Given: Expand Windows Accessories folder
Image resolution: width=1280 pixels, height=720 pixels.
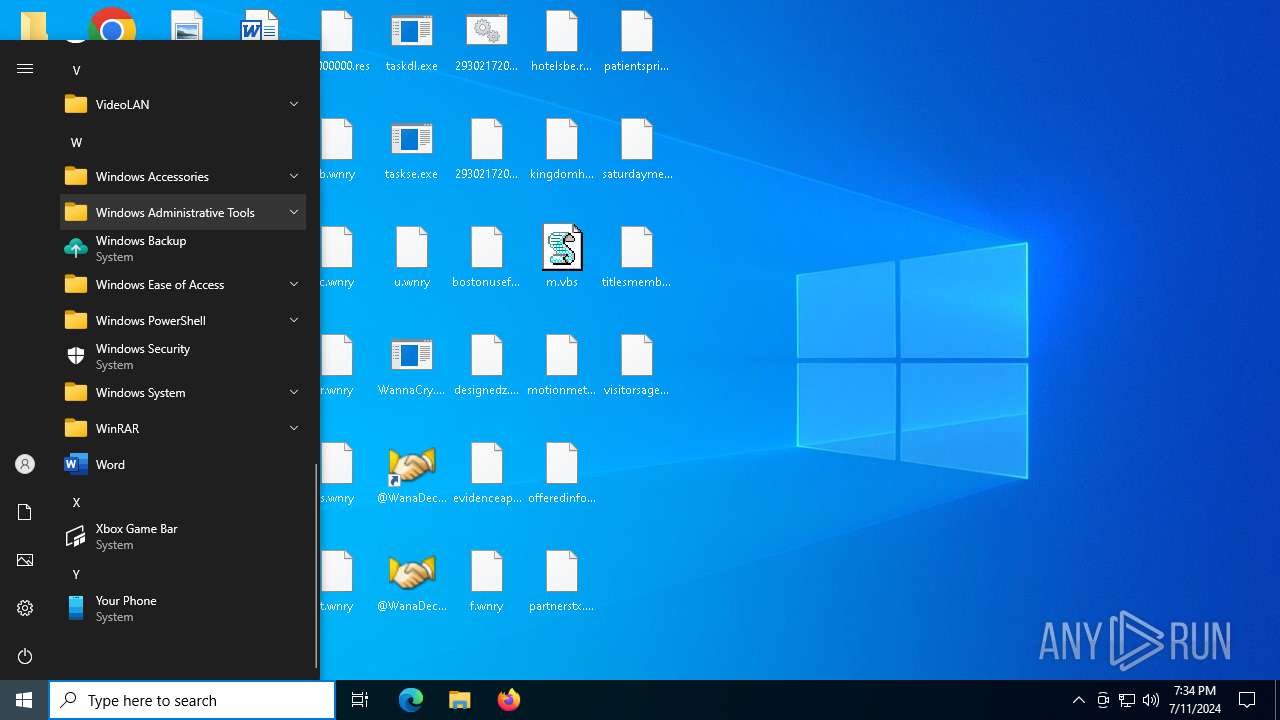Looking at the screenshot, I should click(183, 176).
